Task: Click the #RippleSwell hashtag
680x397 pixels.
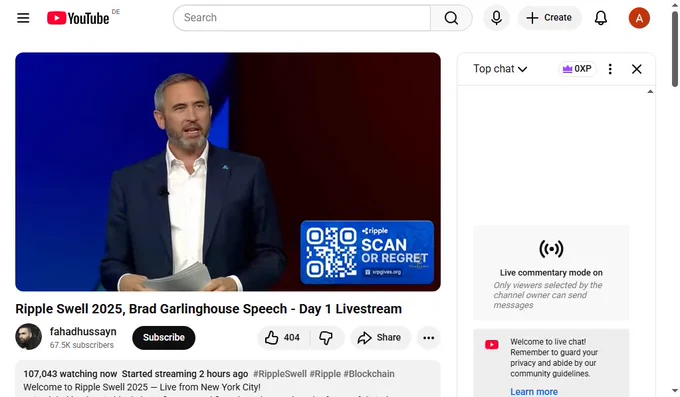Action: 280,374
